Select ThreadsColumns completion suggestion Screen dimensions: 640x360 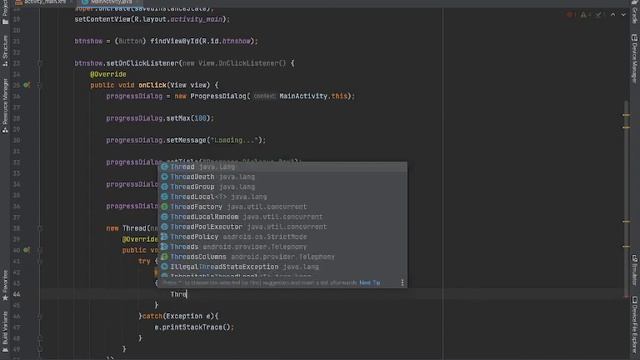(282, 257)
